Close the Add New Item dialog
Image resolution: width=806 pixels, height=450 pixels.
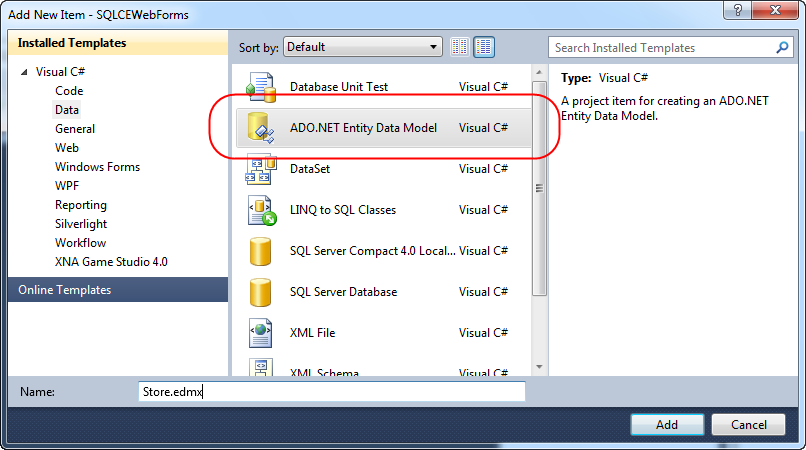point(775,10)
